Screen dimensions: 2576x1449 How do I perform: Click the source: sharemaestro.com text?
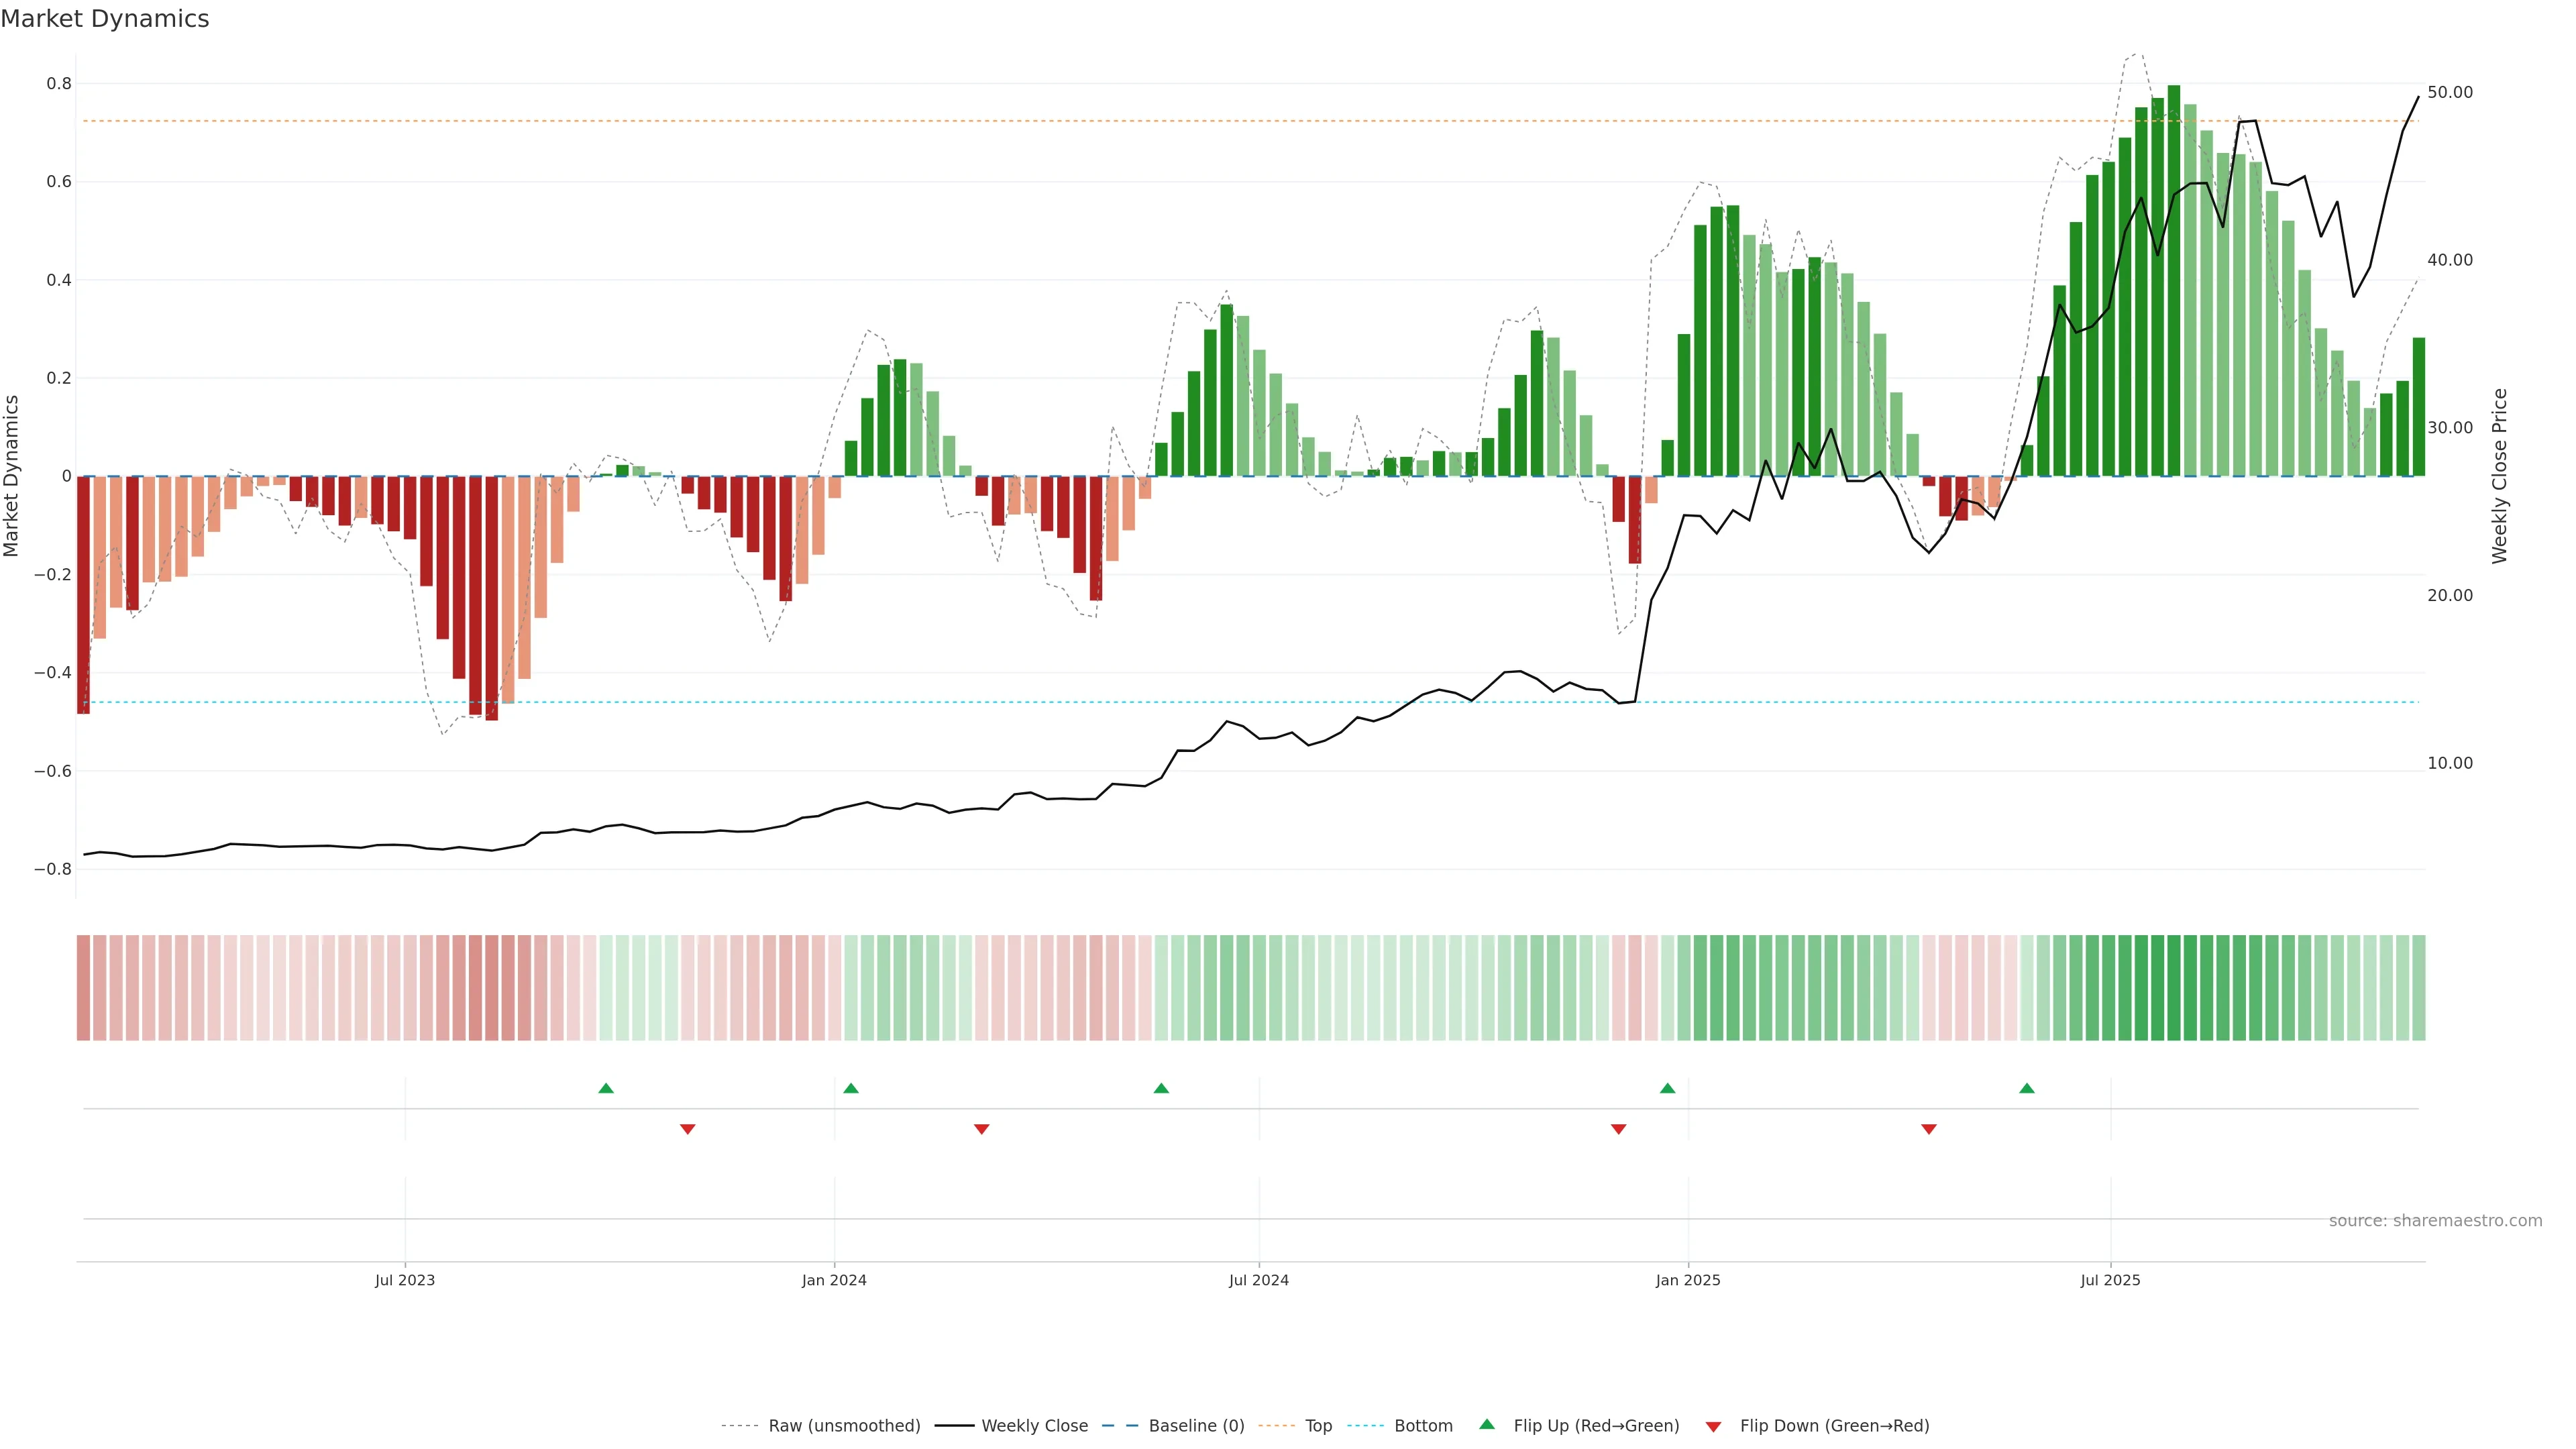pos(2435,1221)
